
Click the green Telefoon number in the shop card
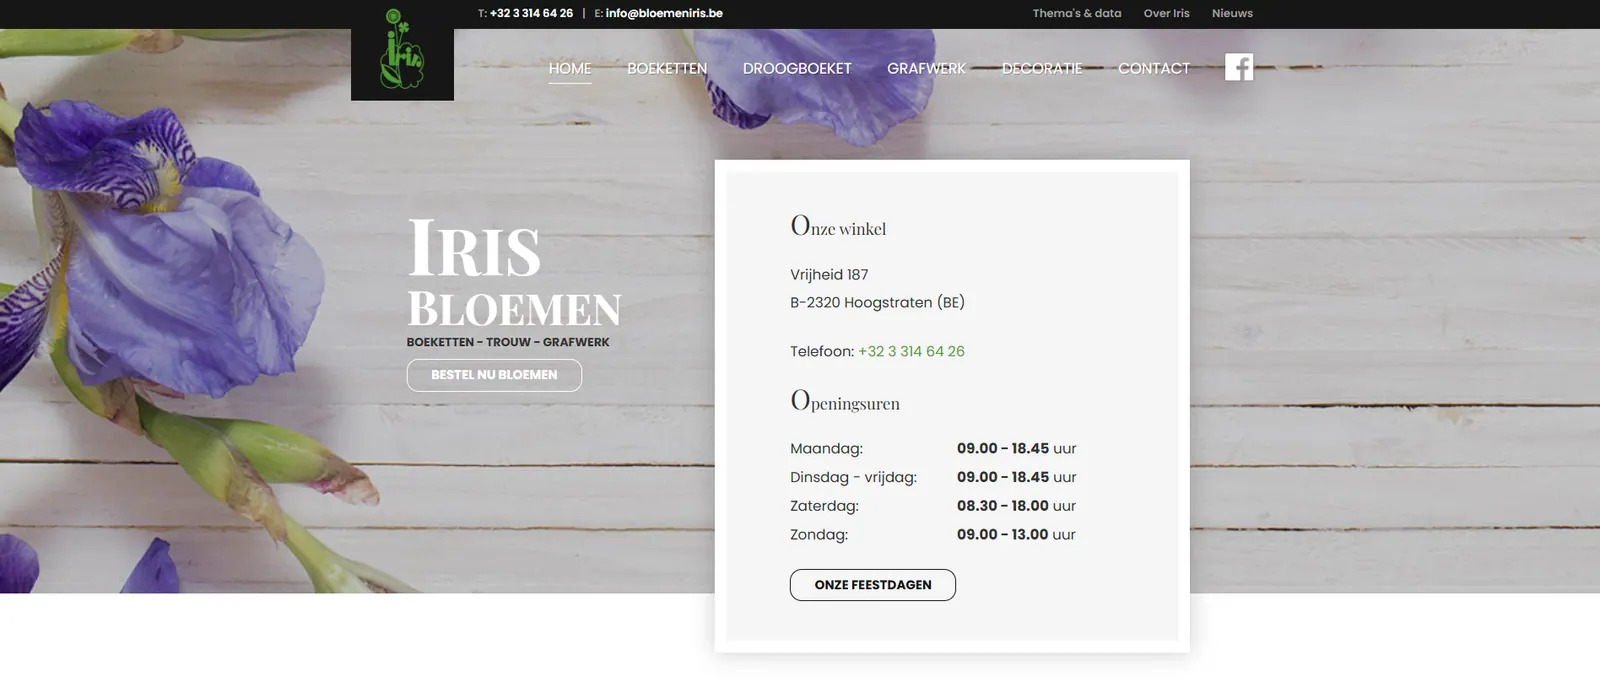911,351
